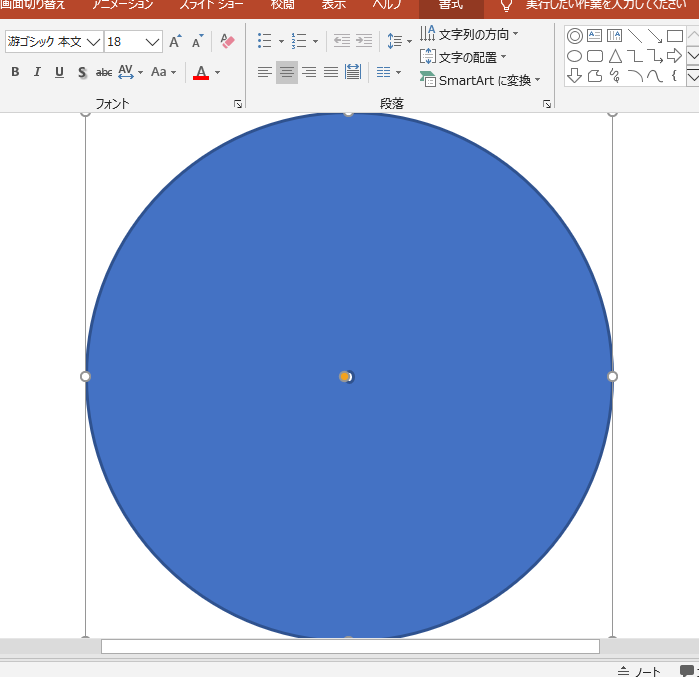Select the down block arrow shape
The width and height of the screenshot is (699, 677).
tap(575, 75)
